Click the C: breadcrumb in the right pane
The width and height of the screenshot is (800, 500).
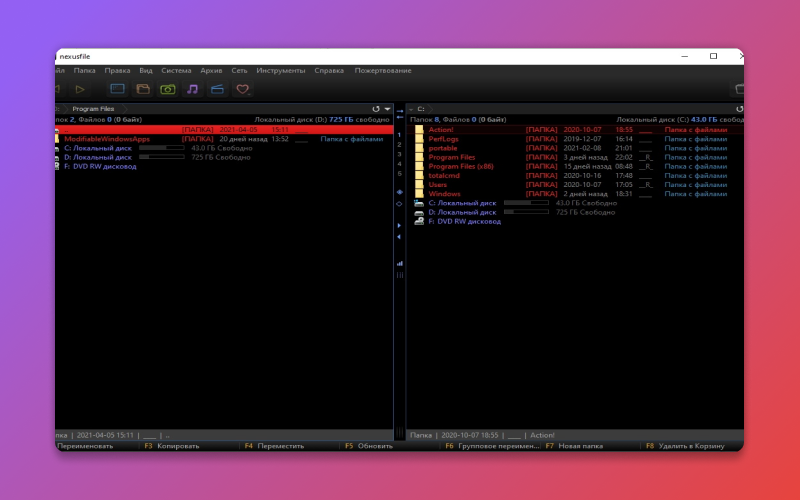click(x=421, y=109)
